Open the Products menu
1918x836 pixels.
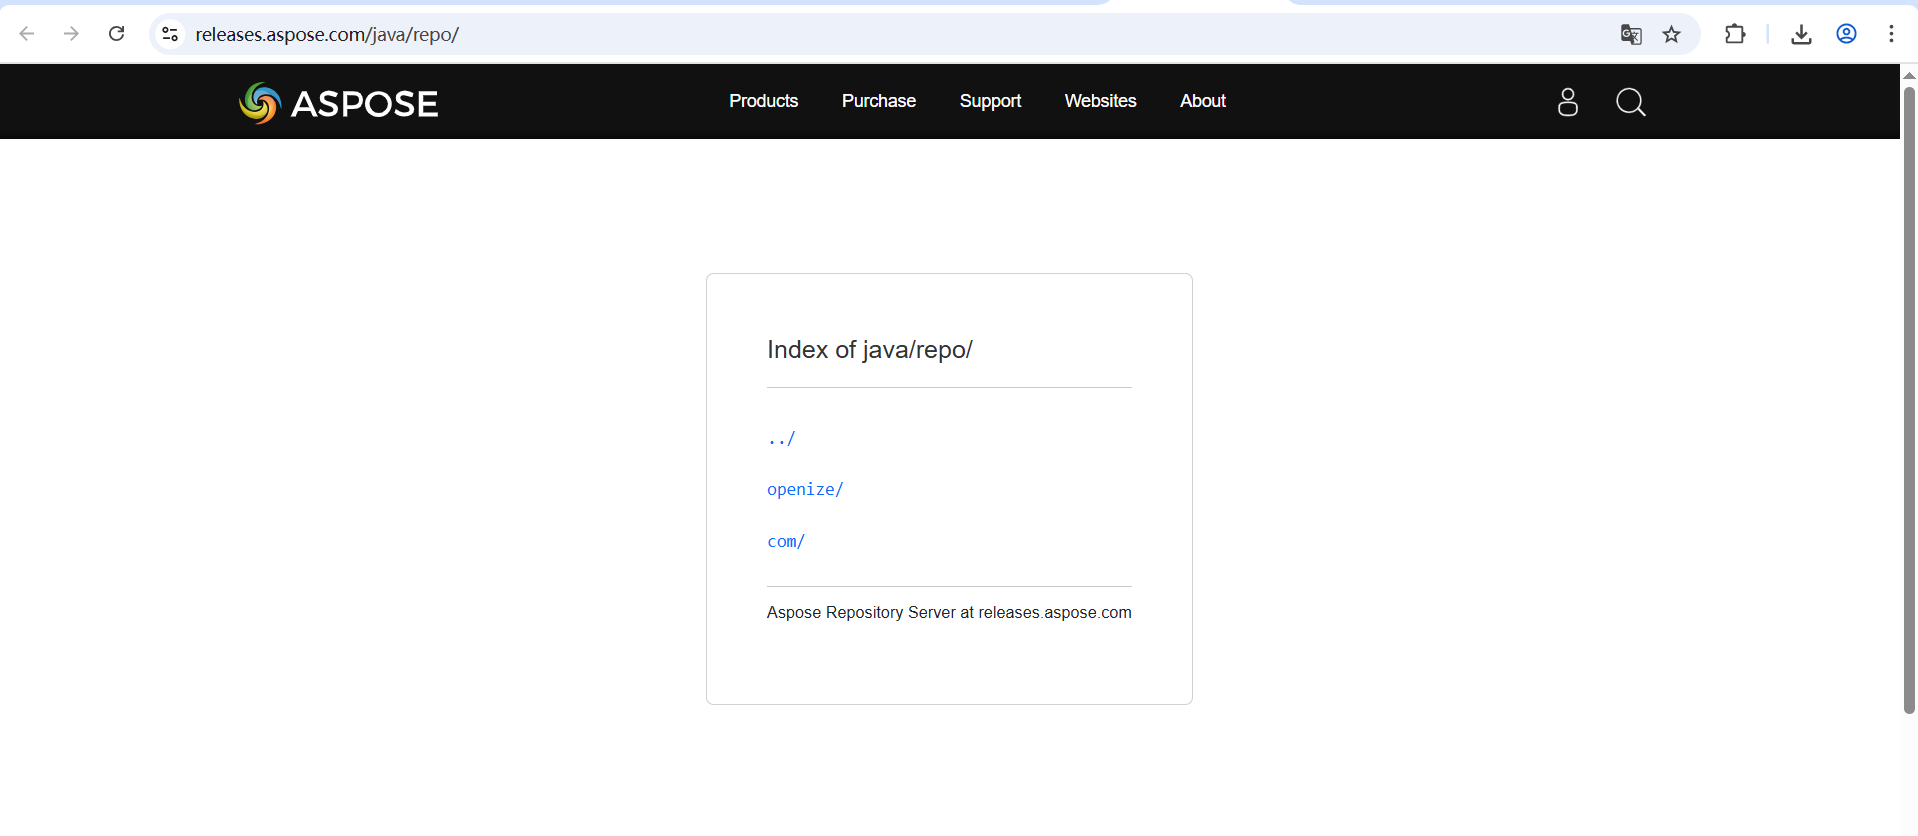pos(763,101)
